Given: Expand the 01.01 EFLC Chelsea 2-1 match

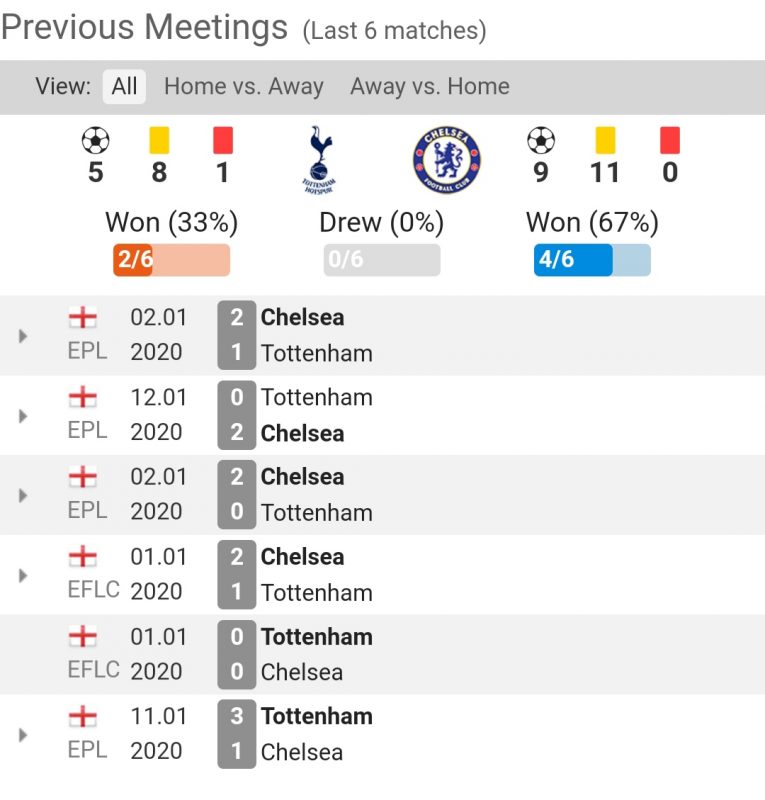Looking at the screenshot, I should click(x=23, y=575).
